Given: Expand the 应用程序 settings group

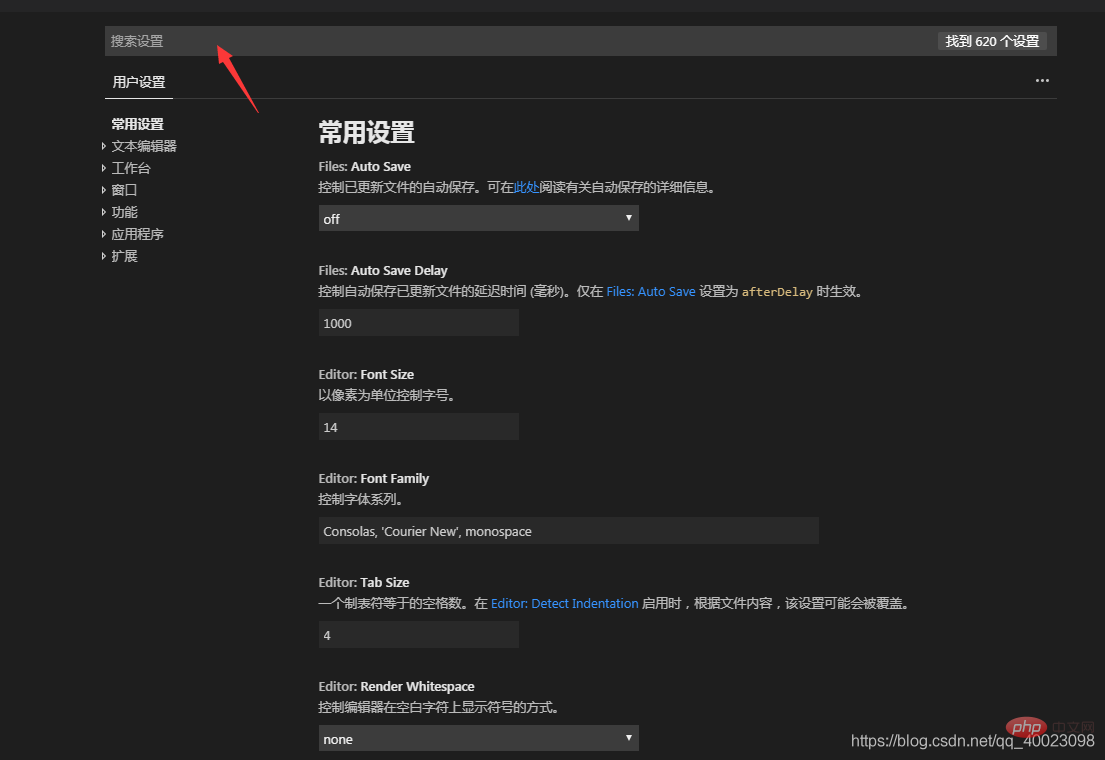Looking at the screenshot, I should 137,233.
